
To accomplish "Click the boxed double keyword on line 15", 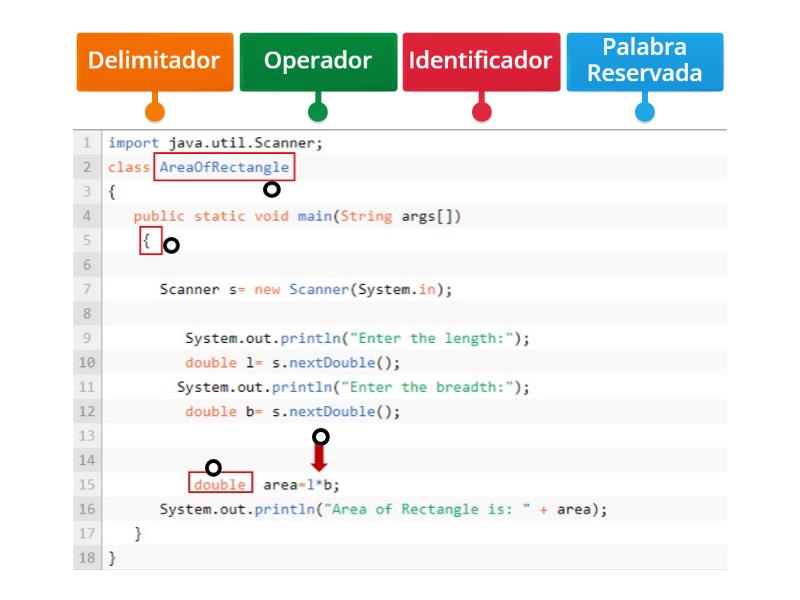I will click(x=220, y=484).
